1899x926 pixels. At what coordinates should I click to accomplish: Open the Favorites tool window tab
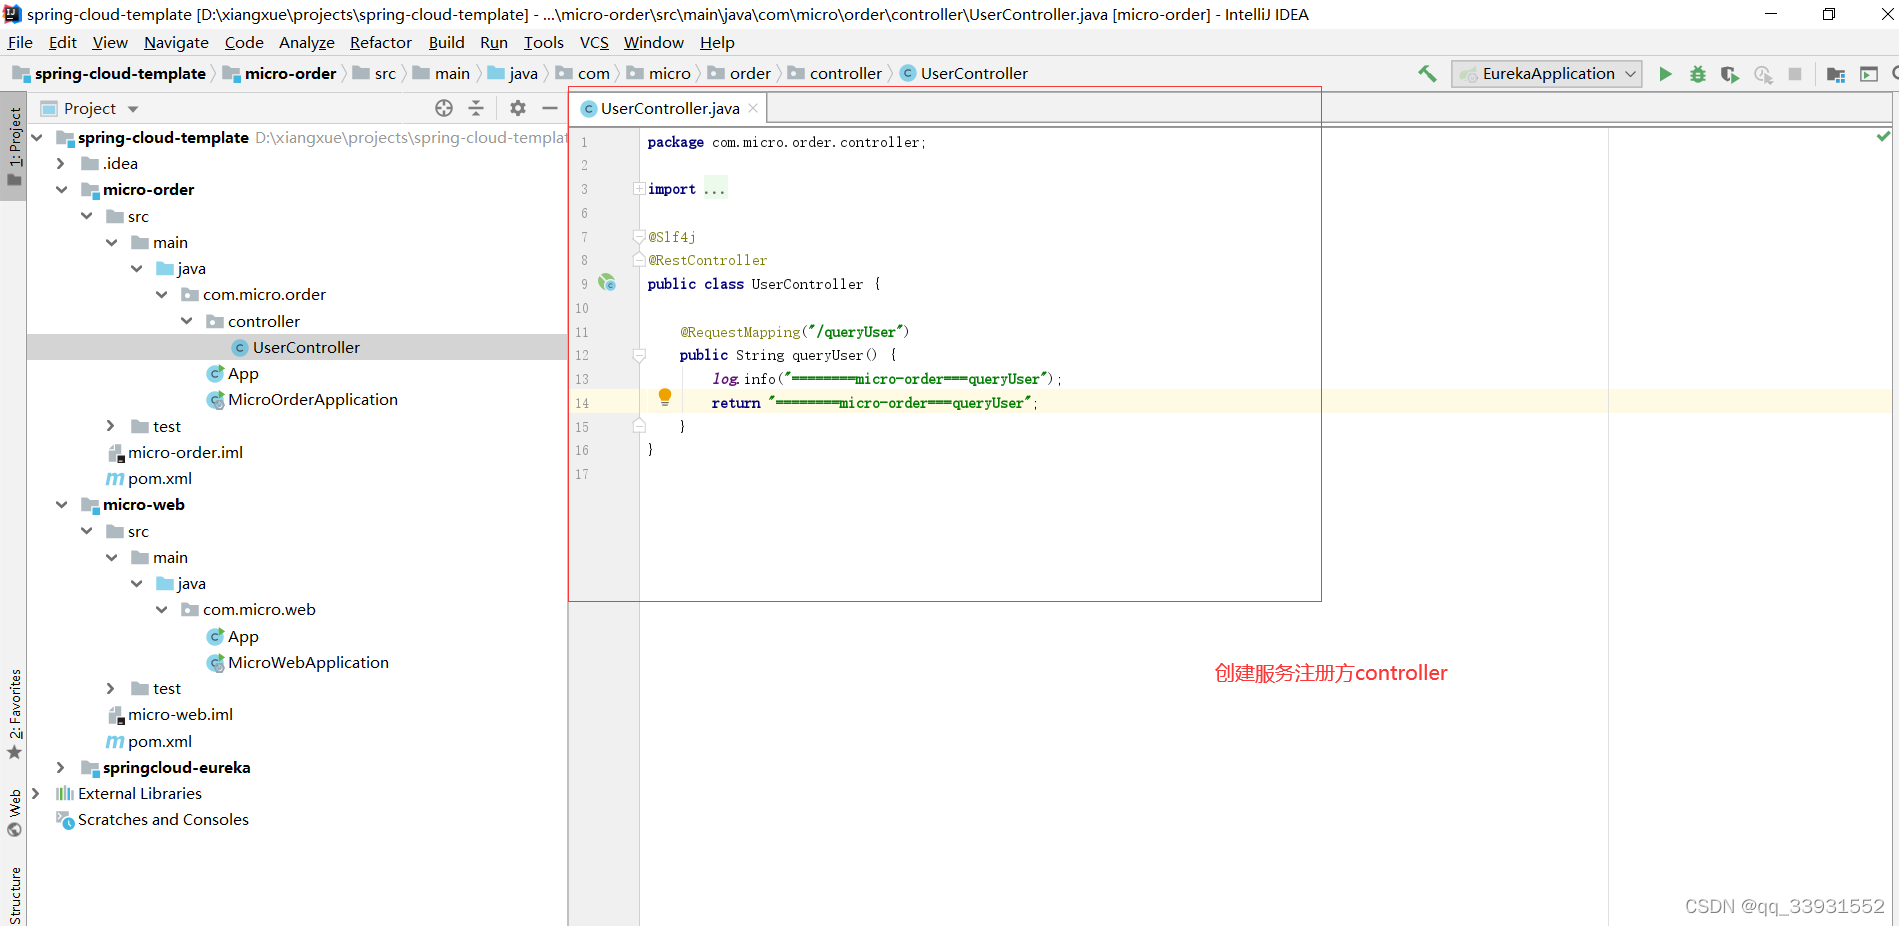[x=14, y=714]
